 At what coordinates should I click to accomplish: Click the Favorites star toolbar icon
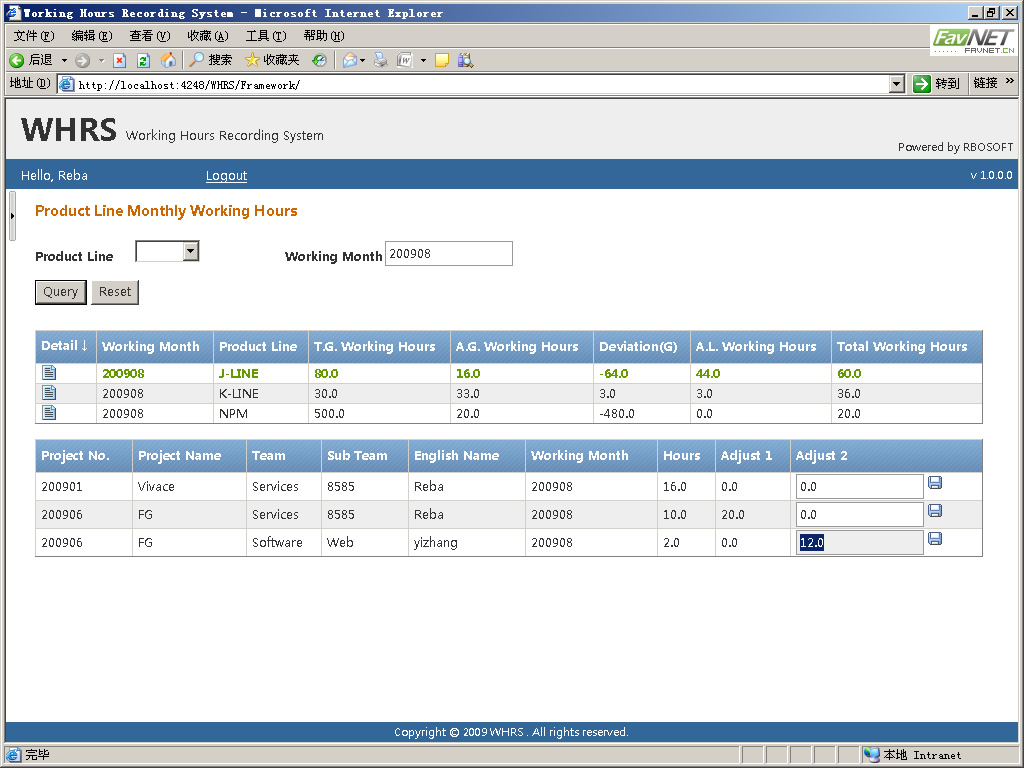(252, 60)
